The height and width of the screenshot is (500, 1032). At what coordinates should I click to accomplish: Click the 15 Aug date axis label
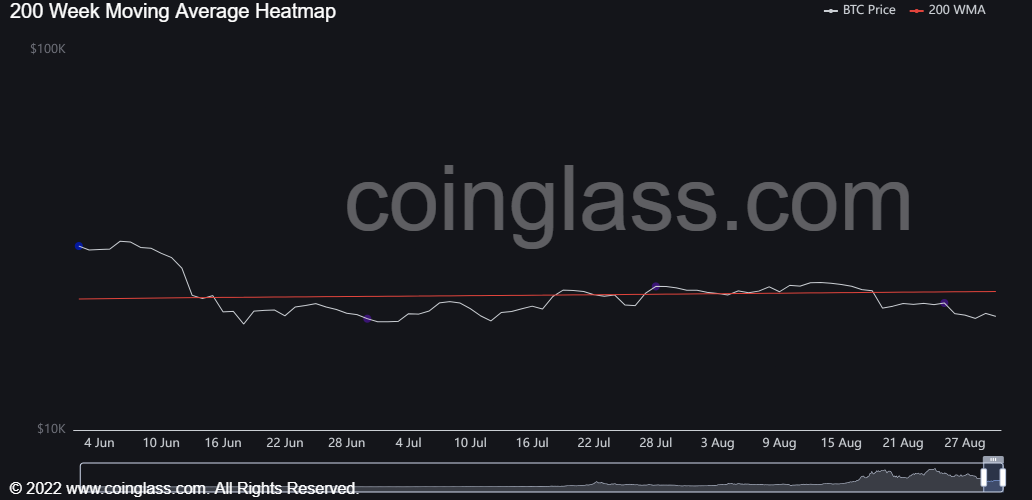pos(841,442)
